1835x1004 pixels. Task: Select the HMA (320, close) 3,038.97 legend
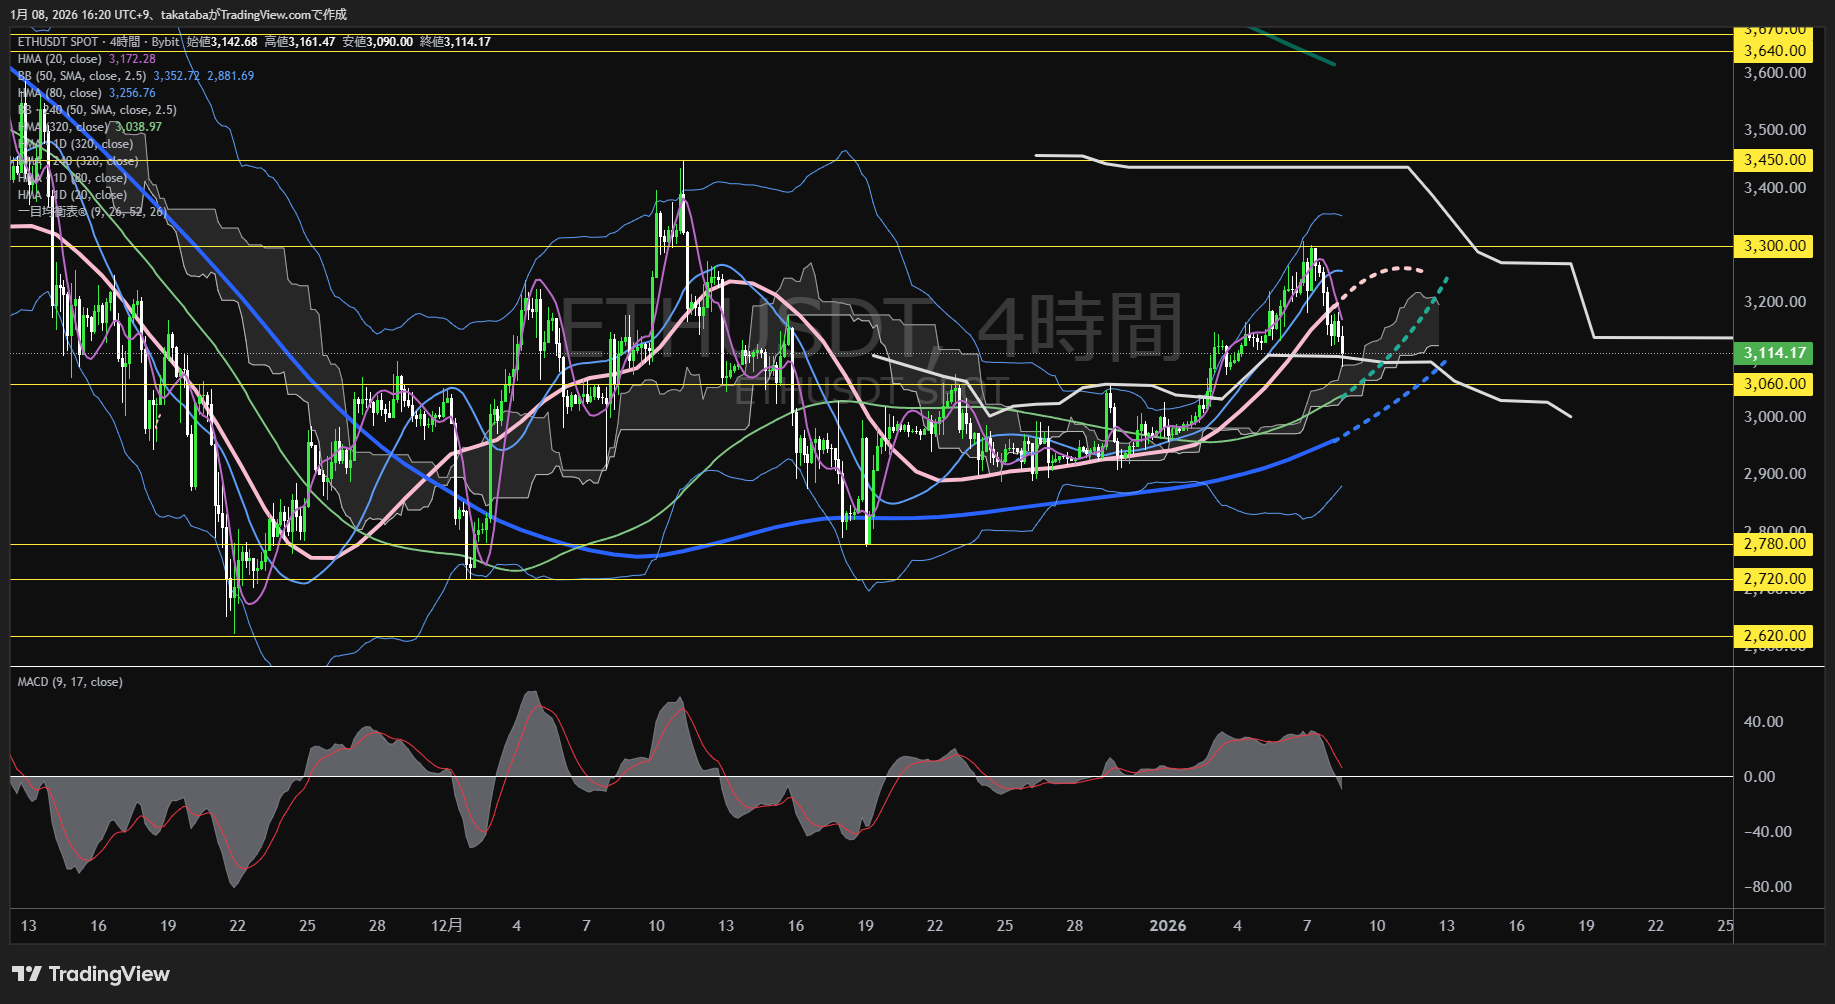tap(90, 127)
